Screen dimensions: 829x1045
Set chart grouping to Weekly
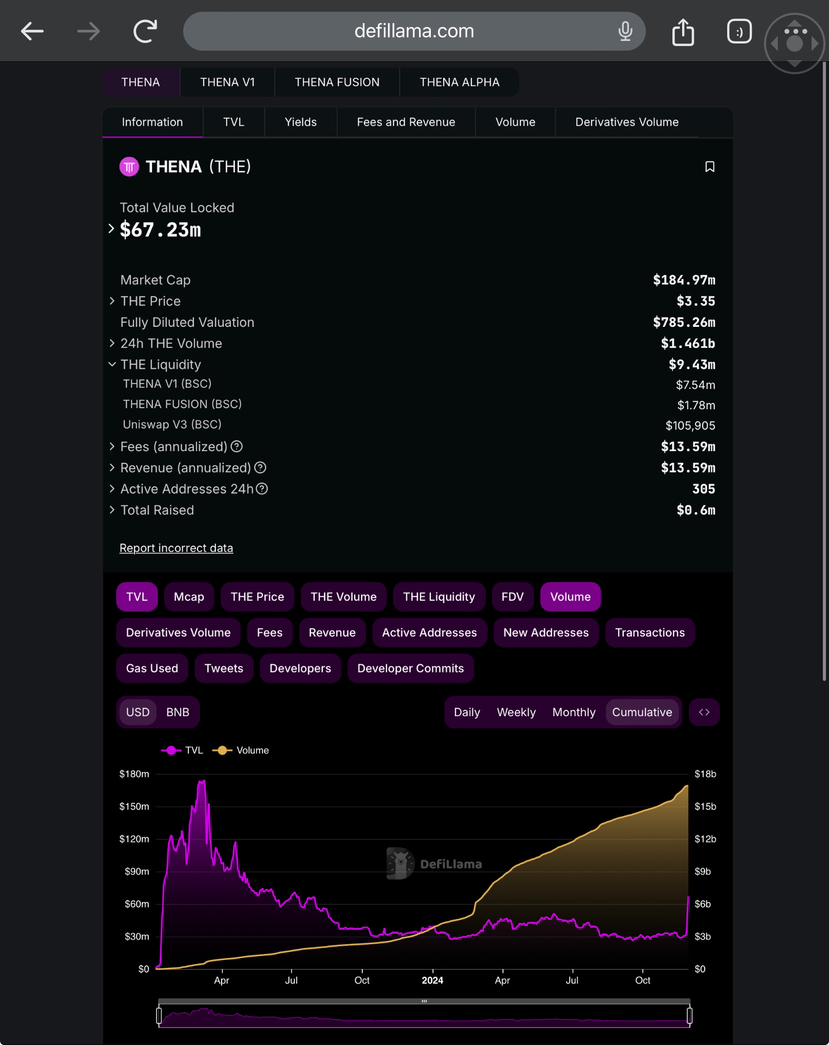[516, 712]
